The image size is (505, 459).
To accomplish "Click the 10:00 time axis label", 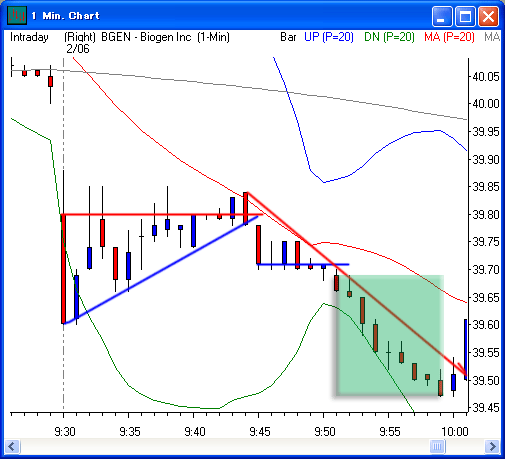I will point(455,432).
